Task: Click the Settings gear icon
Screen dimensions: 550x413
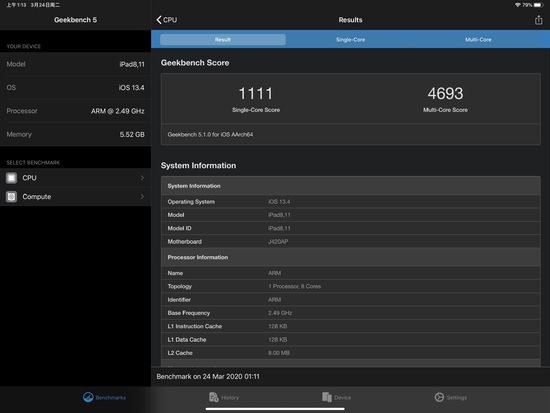Action: (439, 397)
